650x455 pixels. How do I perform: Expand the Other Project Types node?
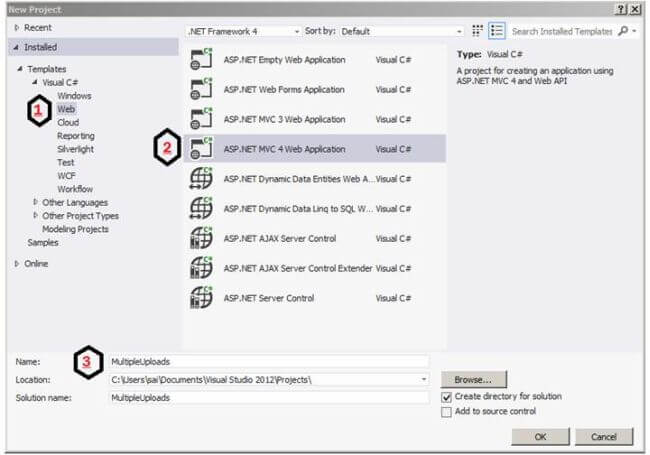tap(35, 215)
